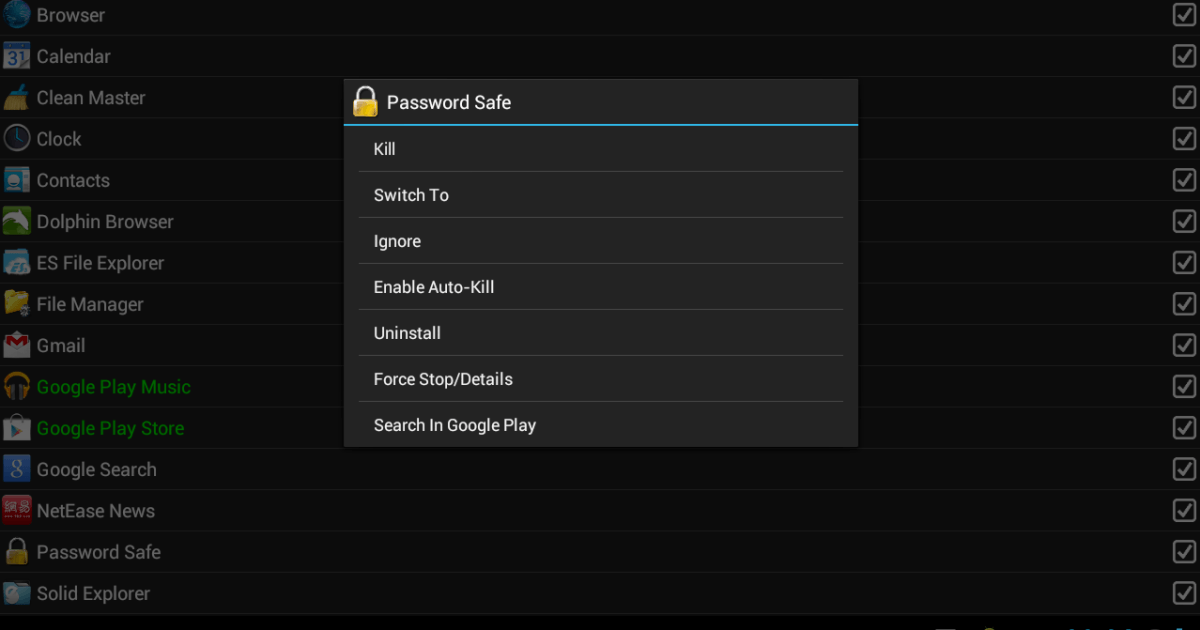
Task: Click the Calendar app icon
Action: (16, 56)
